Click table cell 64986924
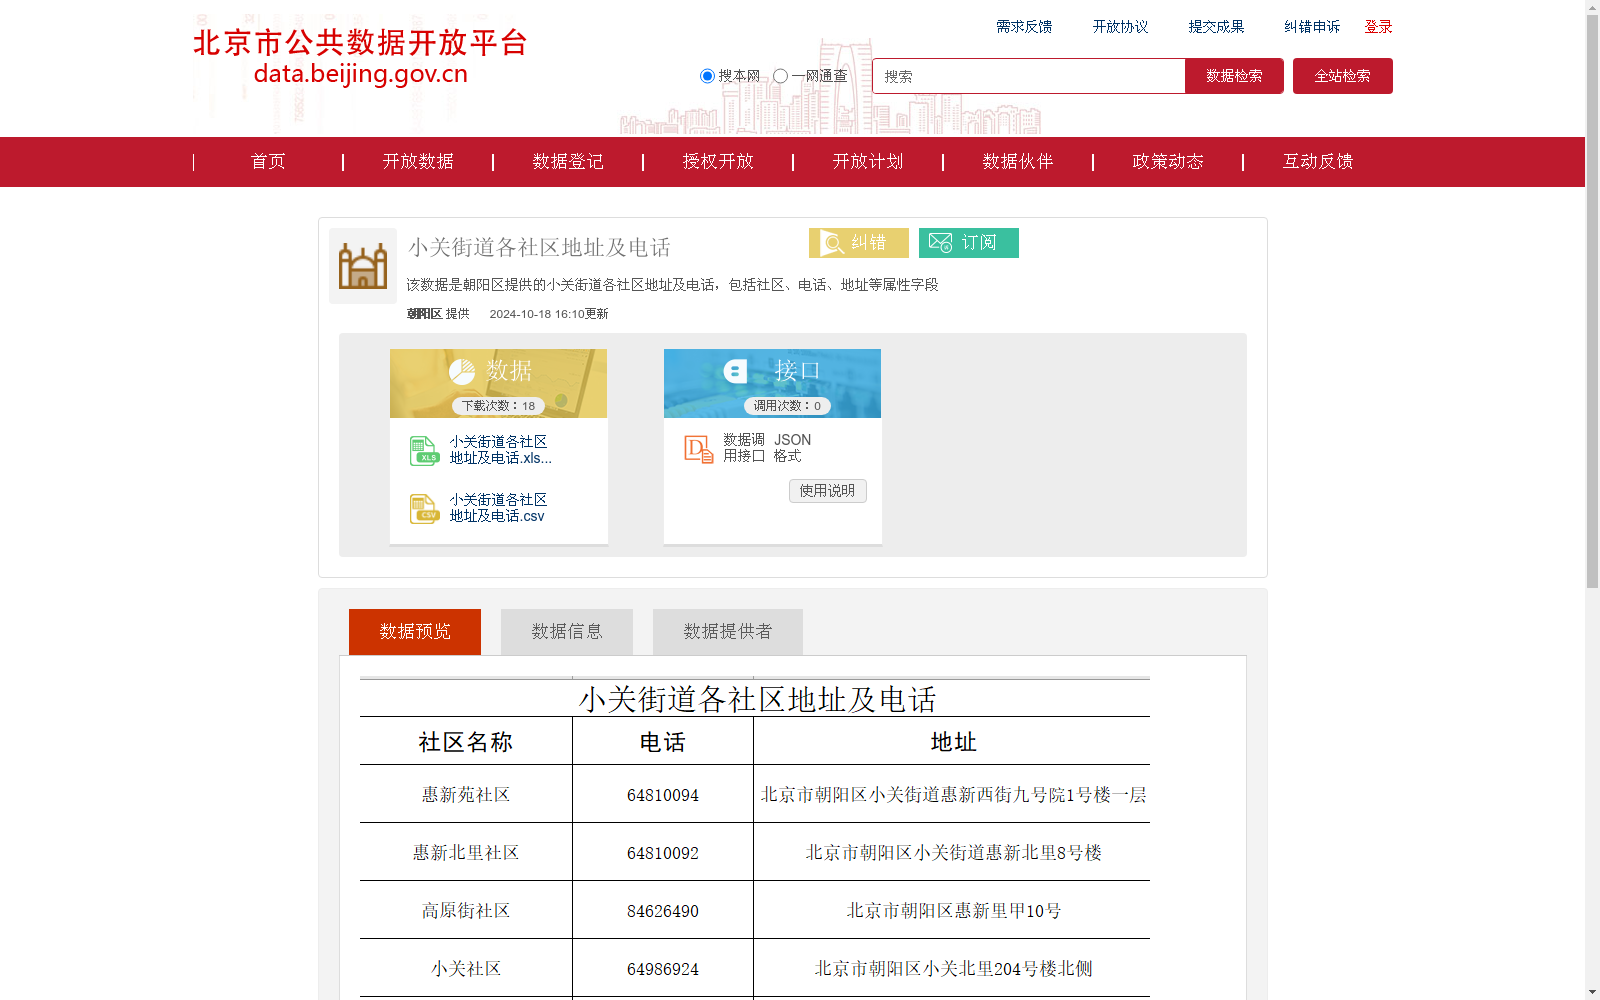 tap(663, 970)
